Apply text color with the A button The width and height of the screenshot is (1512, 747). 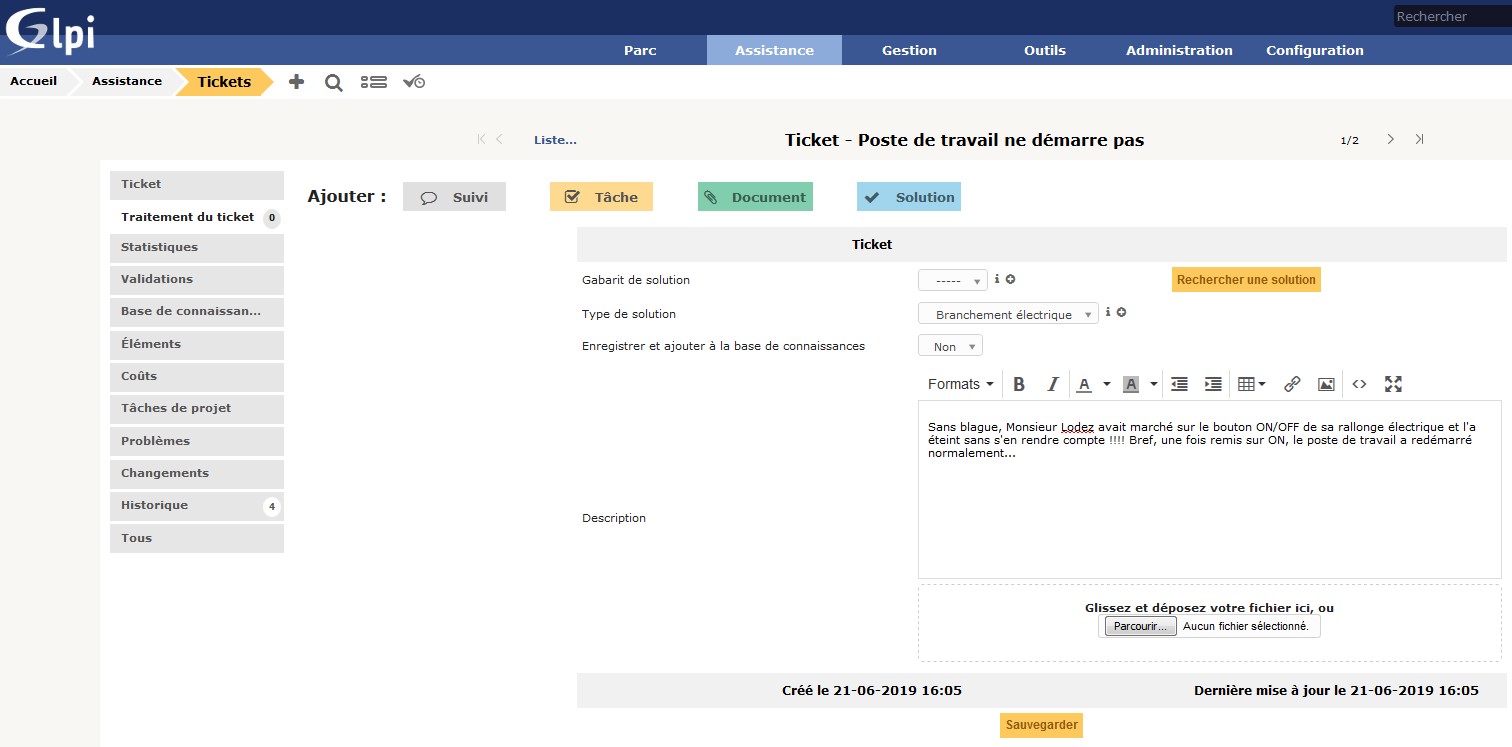(1084, 384)
